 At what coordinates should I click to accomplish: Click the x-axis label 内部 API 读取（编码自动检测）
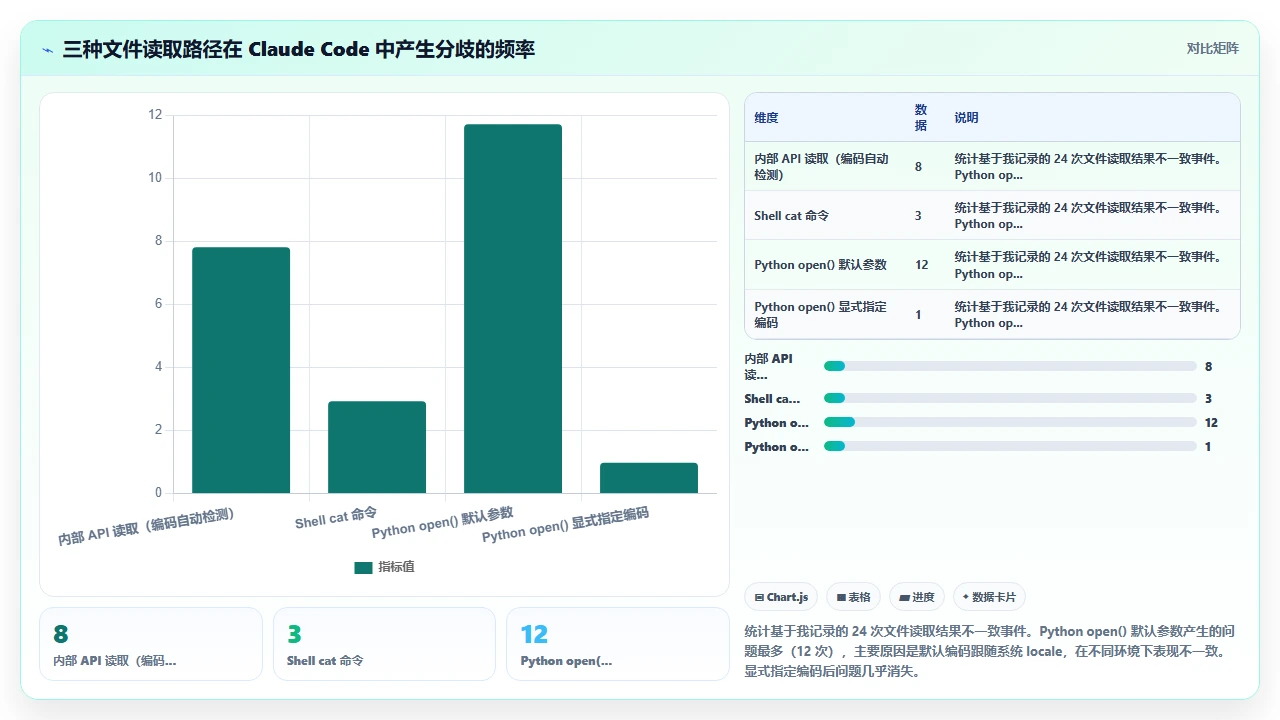pyautogui.click(x=146, y=527)
